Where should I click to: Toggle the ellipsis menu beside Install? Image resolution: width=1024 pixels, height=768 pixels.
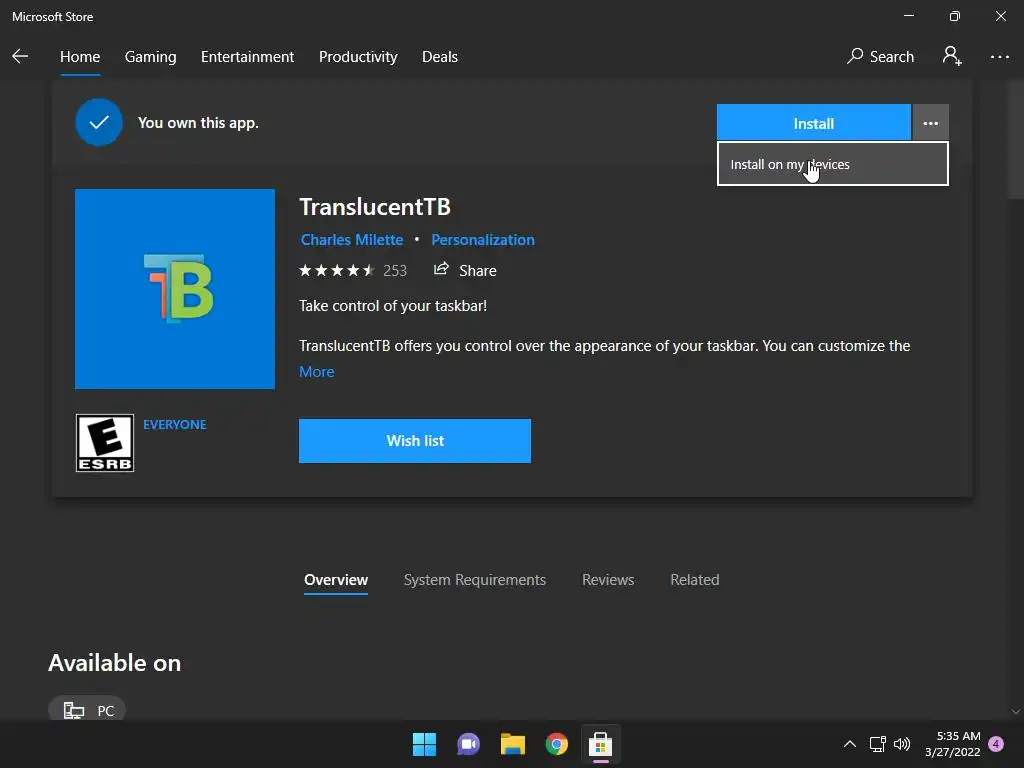930,123
